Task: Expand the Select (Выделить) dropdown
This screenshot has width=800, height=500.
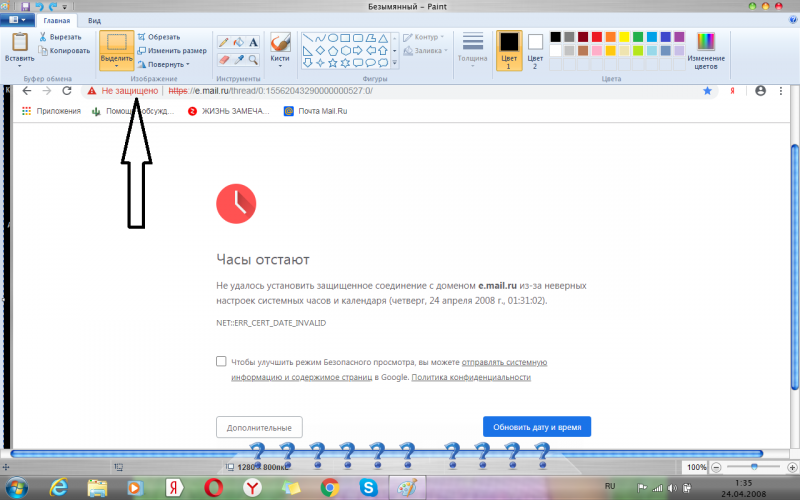Action: [116, 63]
